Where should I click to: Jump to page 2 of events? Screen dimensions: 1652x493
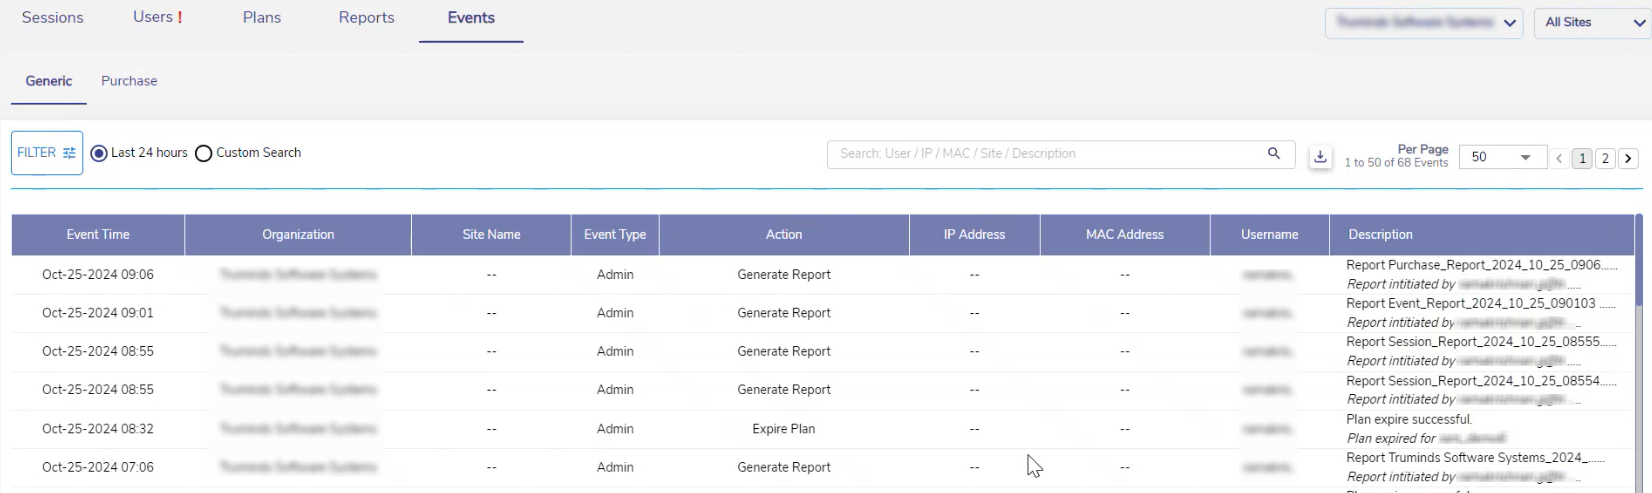tap(1605, 158)
